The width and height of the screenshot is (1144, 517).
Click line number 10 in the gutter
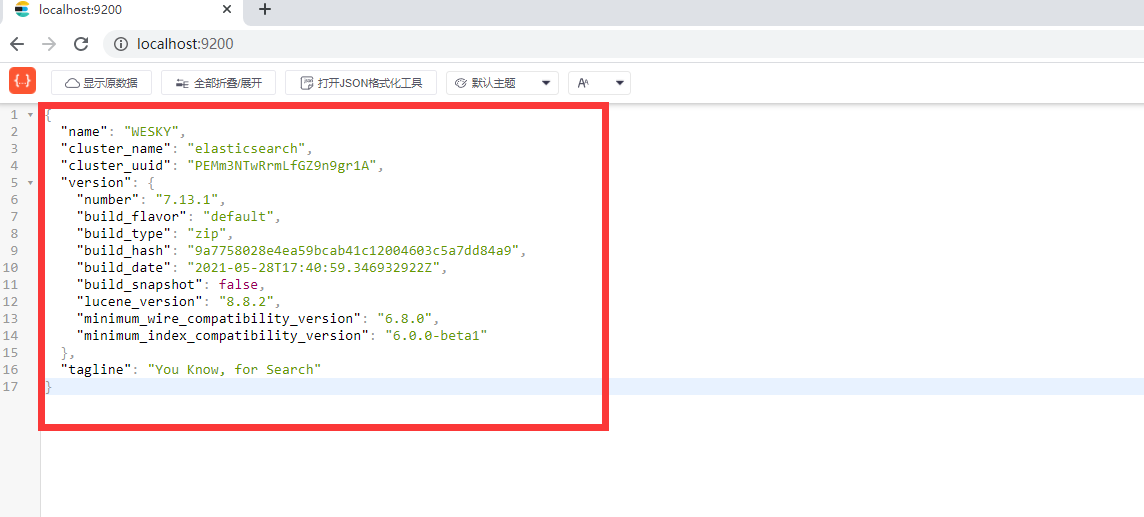10,268
